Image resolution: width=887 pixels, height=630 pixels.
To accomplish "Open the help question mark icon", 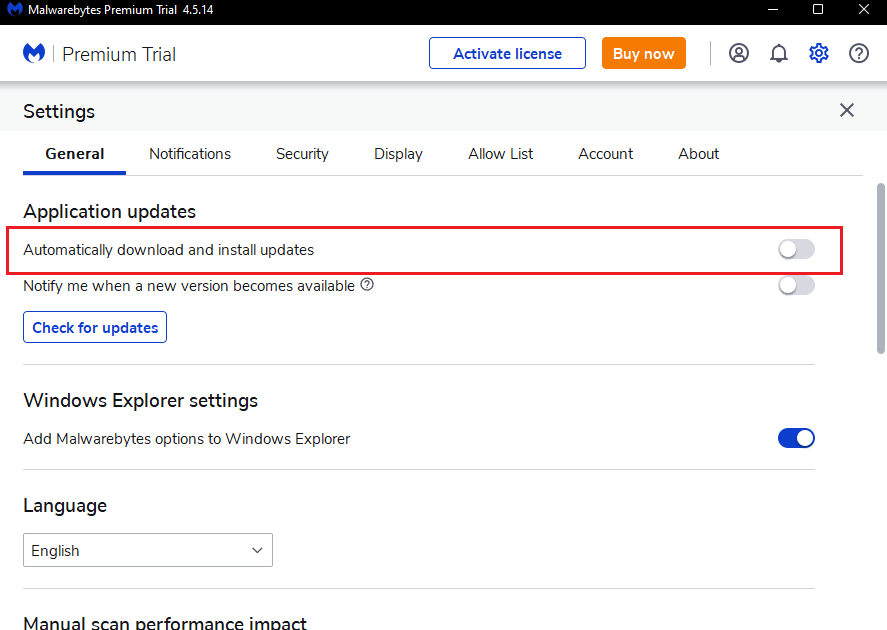I will pyautogui.click(x=858, y=53).
